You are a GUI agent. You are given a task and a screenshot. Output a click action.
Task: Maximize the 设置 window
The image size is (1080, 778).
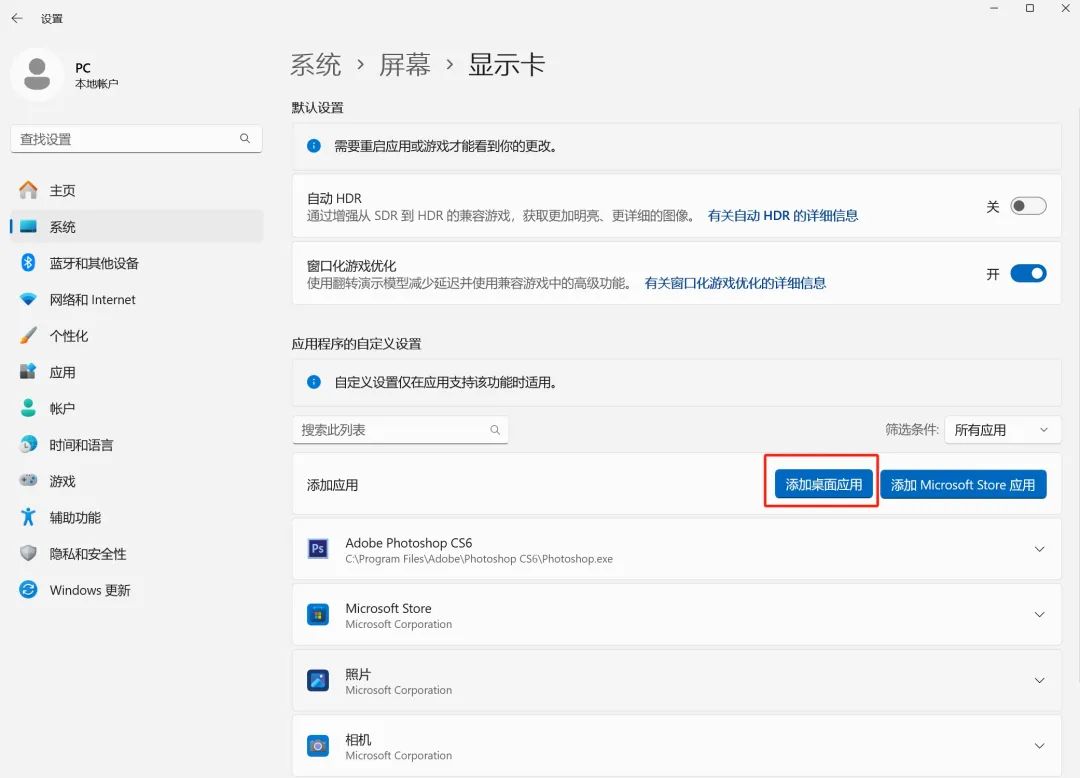pyautogui.click(x=1030, y=8)
